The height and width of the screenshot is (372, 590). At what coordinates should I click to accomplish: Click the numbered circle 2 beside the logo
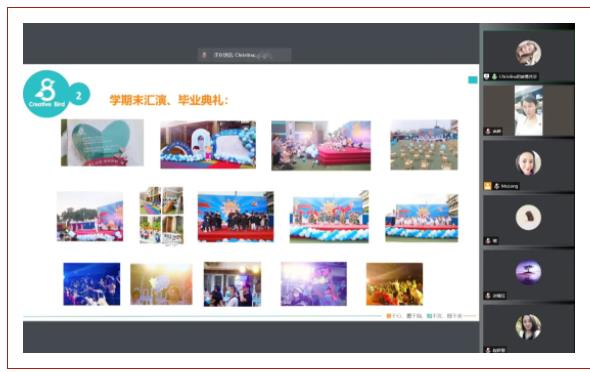pos(79,94)
